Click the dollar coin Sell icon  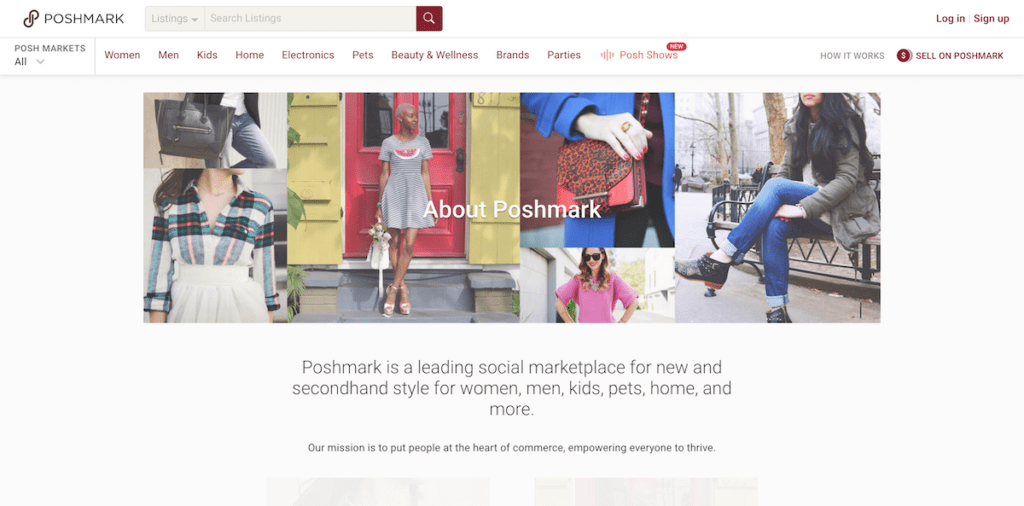pyautogui.click(x=904, y=55)
